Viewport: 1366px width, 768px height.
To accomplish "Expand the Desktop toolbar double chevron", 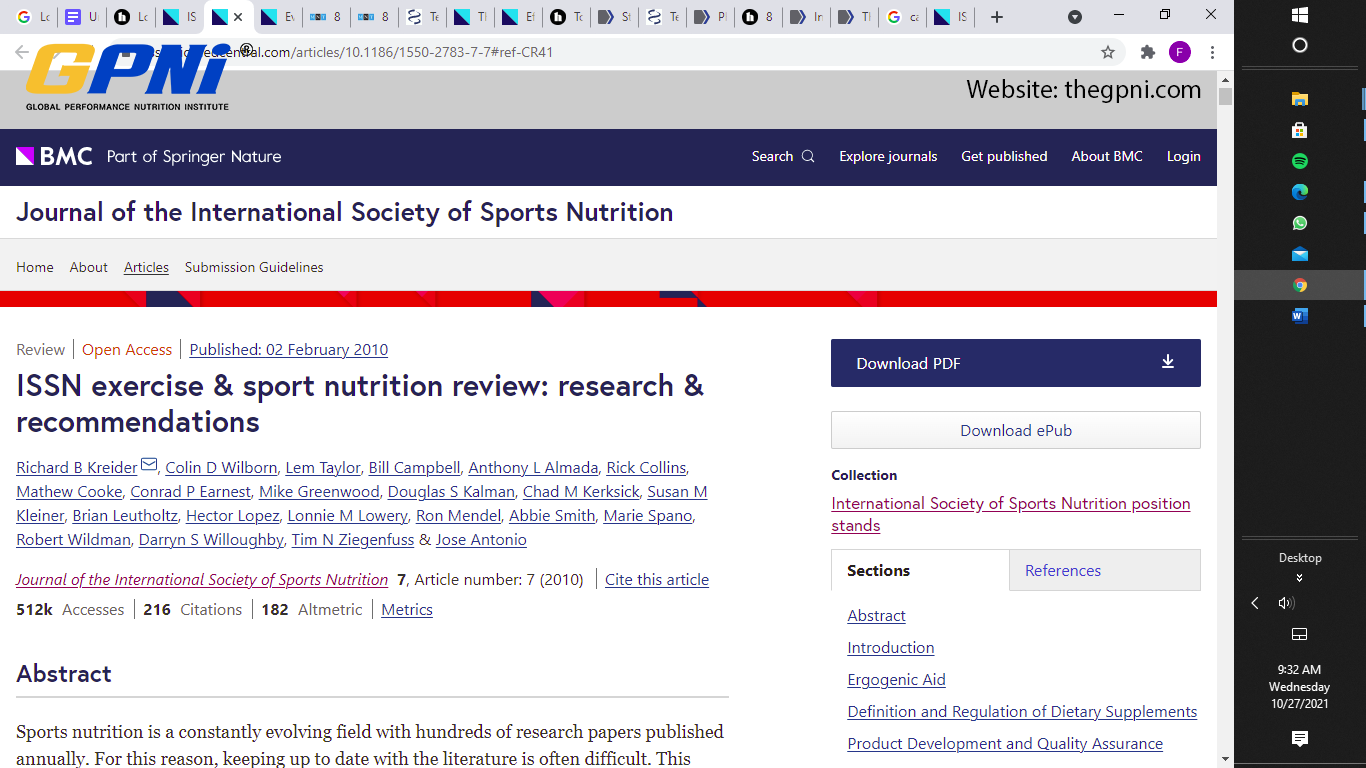I will pyautogui.click(x=1299, y=578).
